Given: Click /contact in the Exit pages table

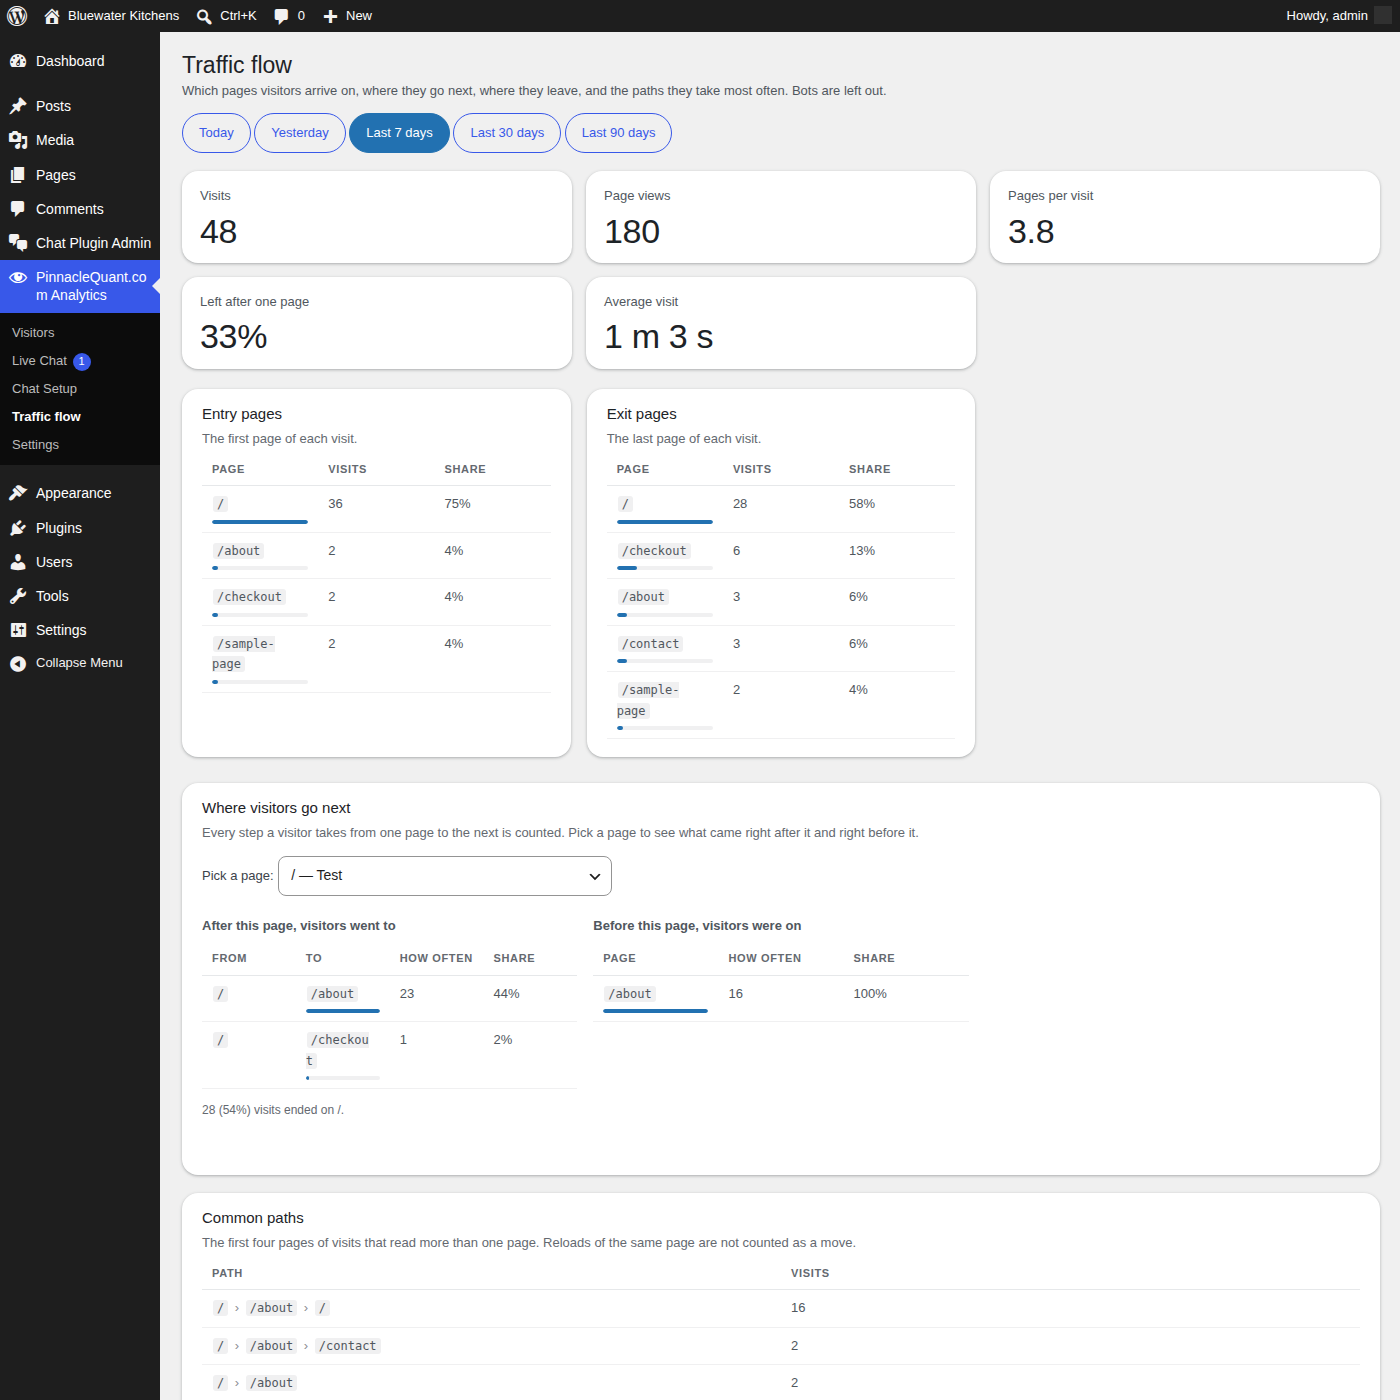Looking at the screenshot, I should pos(651,644).
